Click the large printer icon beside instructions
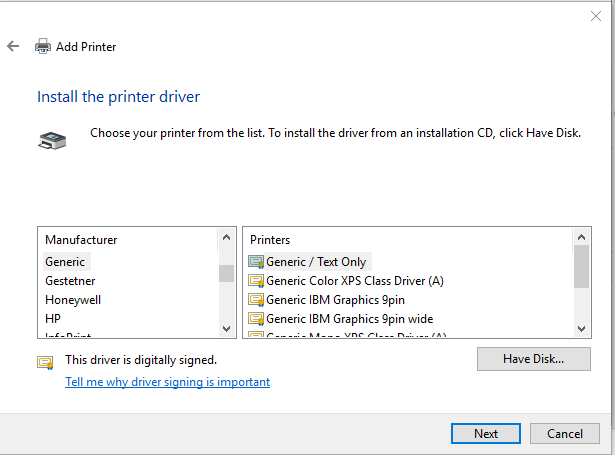 tap(52, 139)
